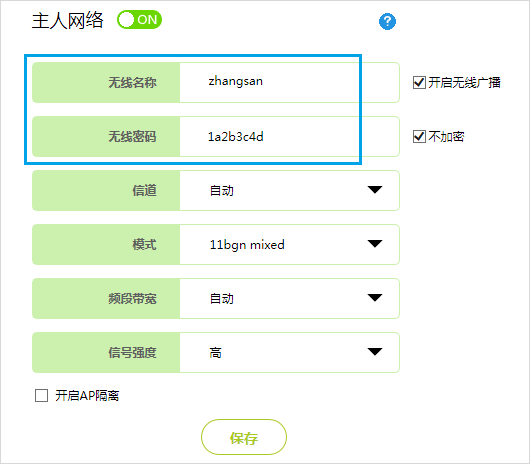
Task: Click the 无线密码 field containing 1a2b3c4d
Action: click(289, 136)
